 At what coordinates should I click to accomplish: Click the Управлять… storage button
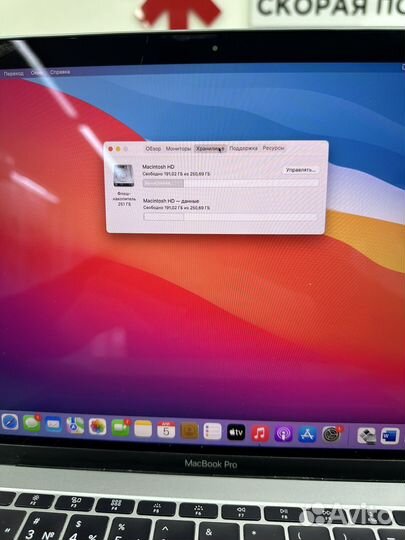click(x=301, y=170)
